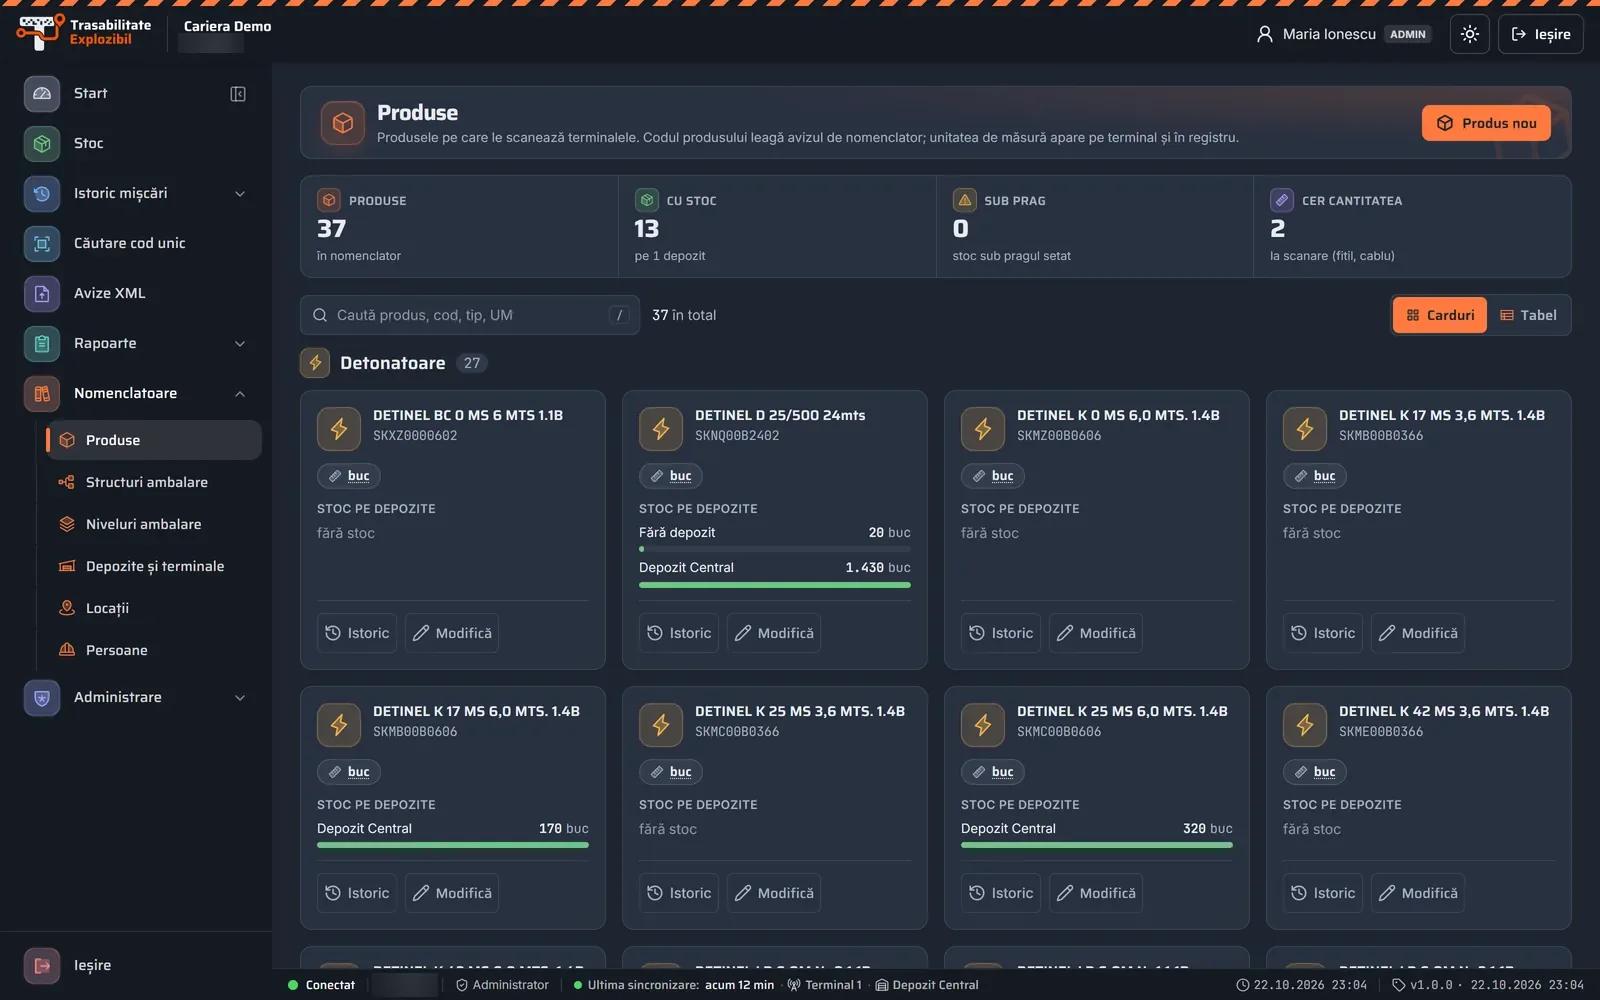This screenshot has width=1600, height=1000.
Task: Open Persoane submenu item
Action: tap(154, 650)
